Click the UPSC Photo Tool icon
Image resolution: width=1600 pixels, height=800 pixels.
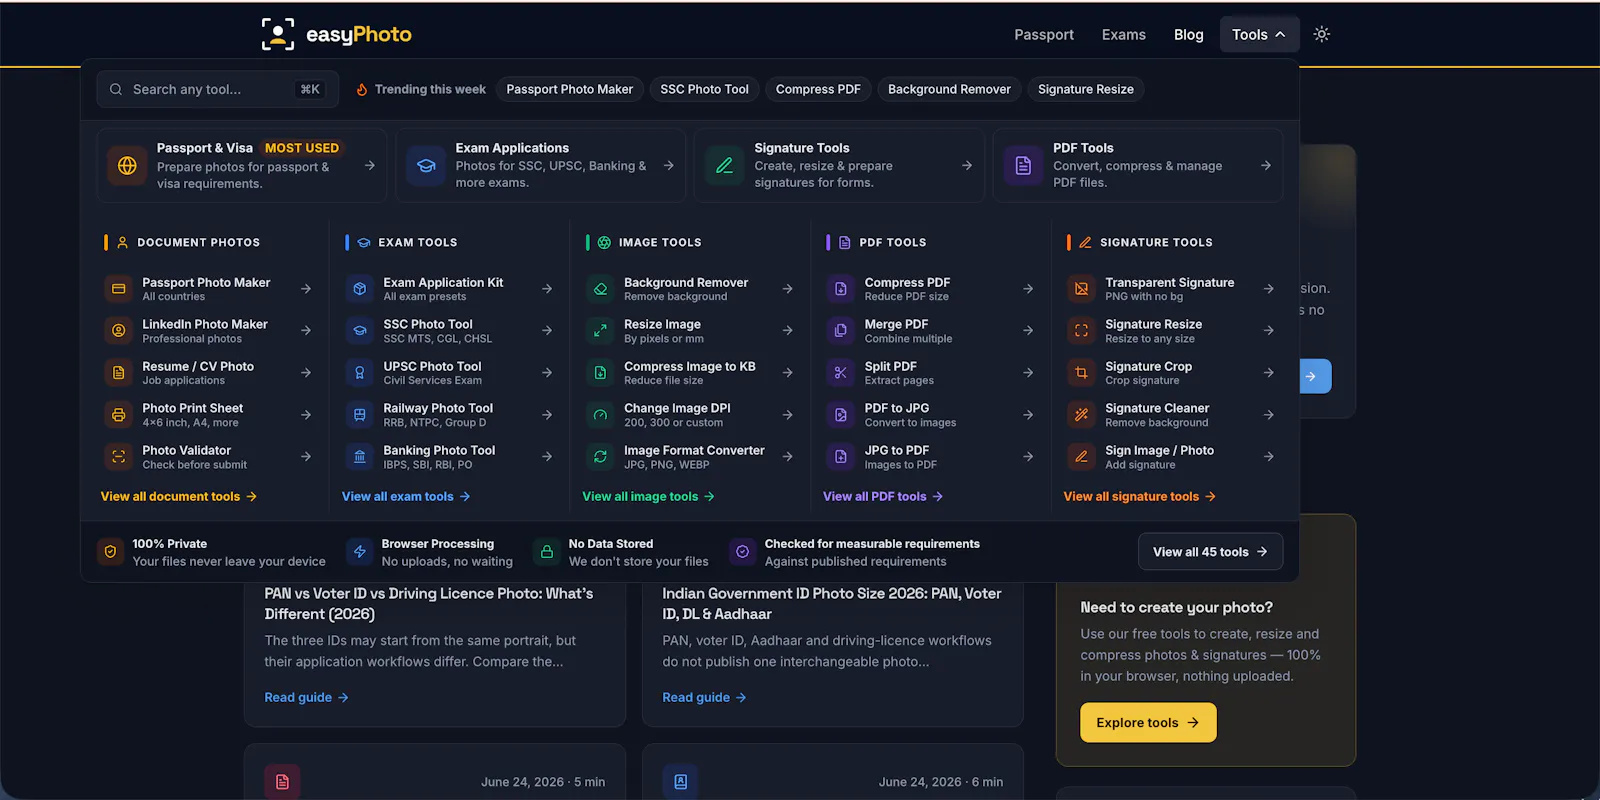(x=360, y=372)
